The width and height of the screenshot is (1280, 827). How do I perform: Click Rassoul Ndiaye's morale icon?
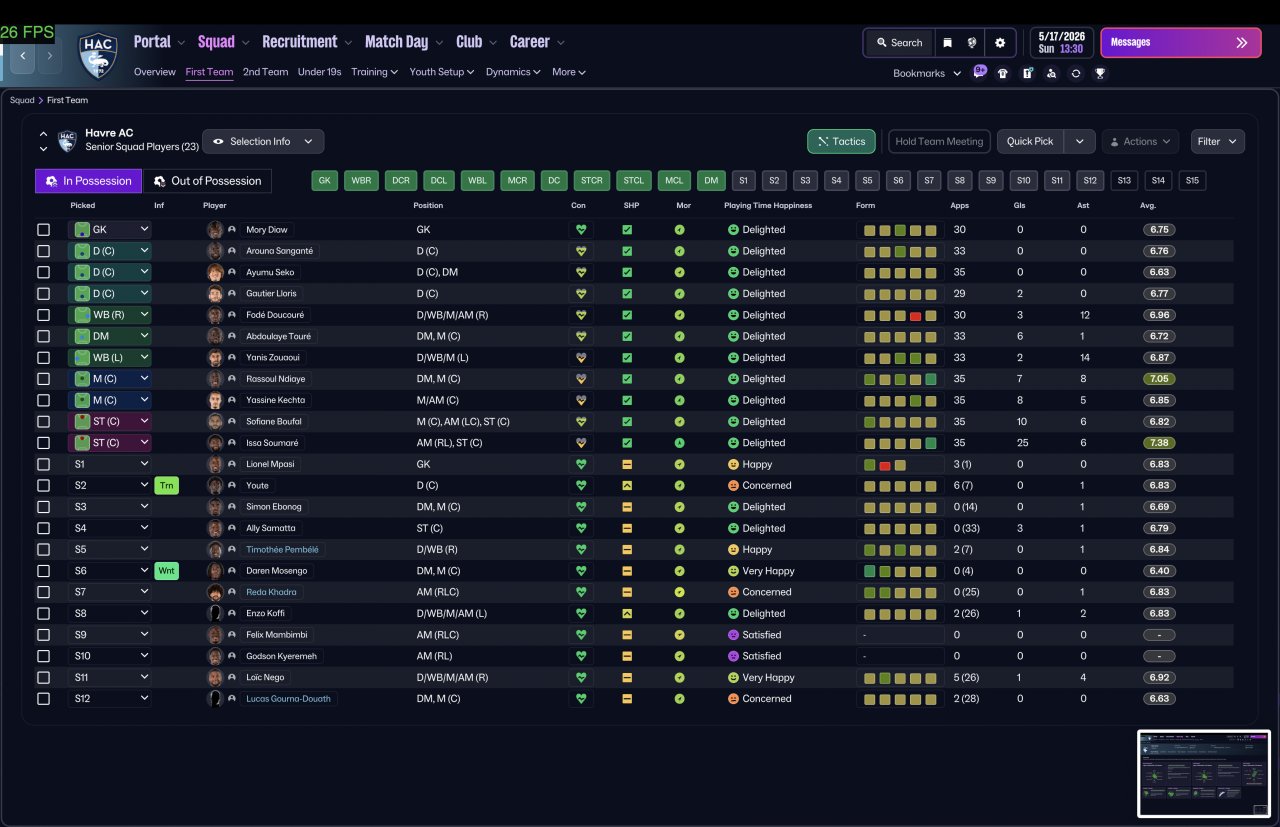(680, 379)
